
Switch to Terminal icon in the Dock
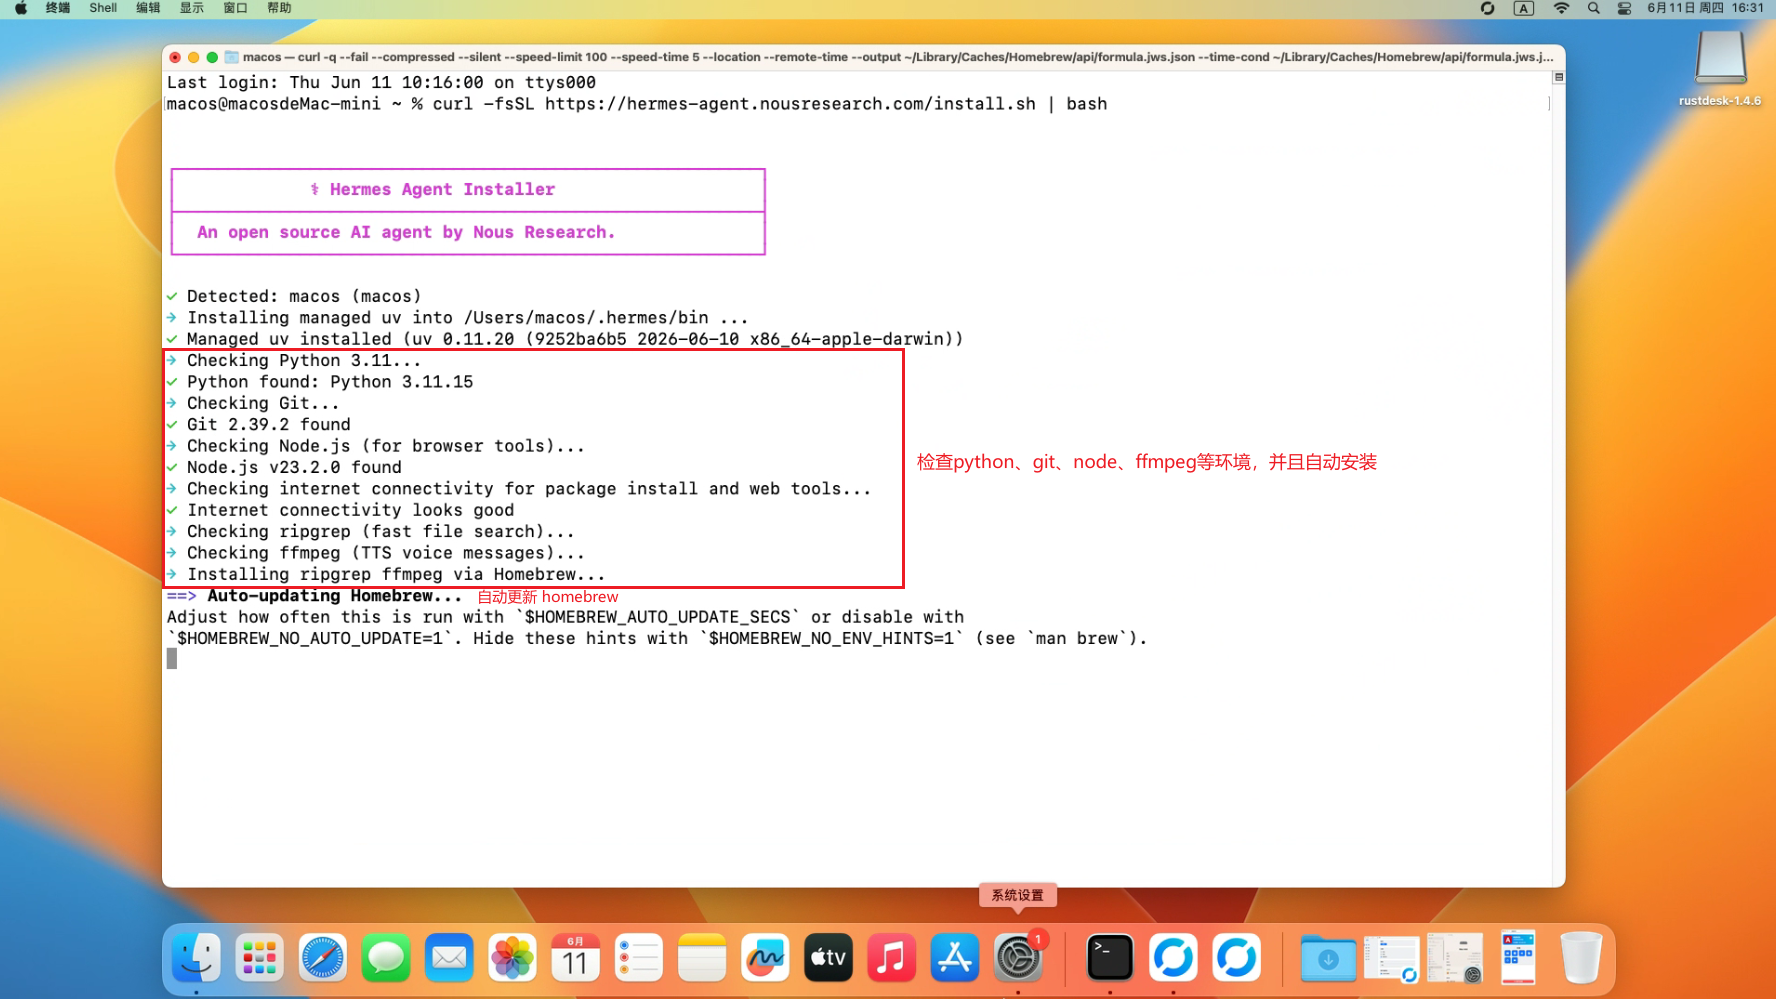click(1110, 958)
